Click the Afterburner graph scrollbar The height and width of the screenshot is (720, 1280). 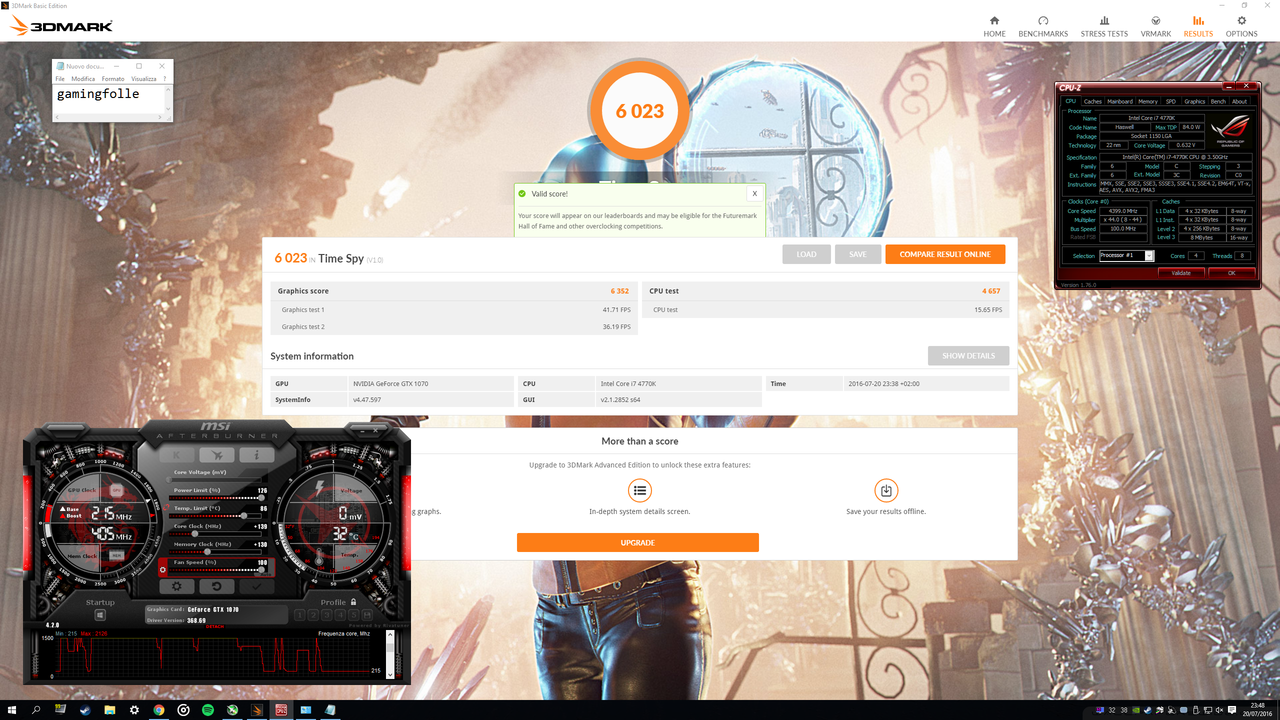click(392, 654)
